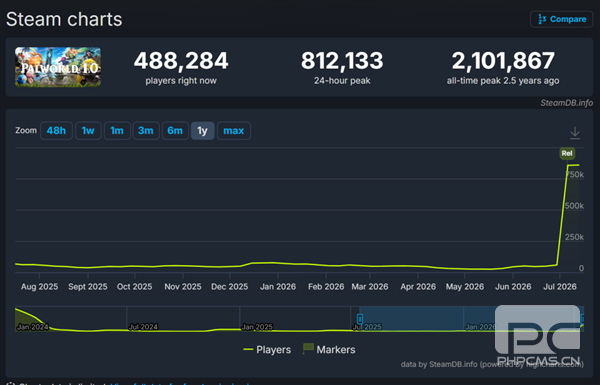The width and height of the screenshot is (600, 385).
Task: Set chart zoom to 6m
Action: (175, 131)
